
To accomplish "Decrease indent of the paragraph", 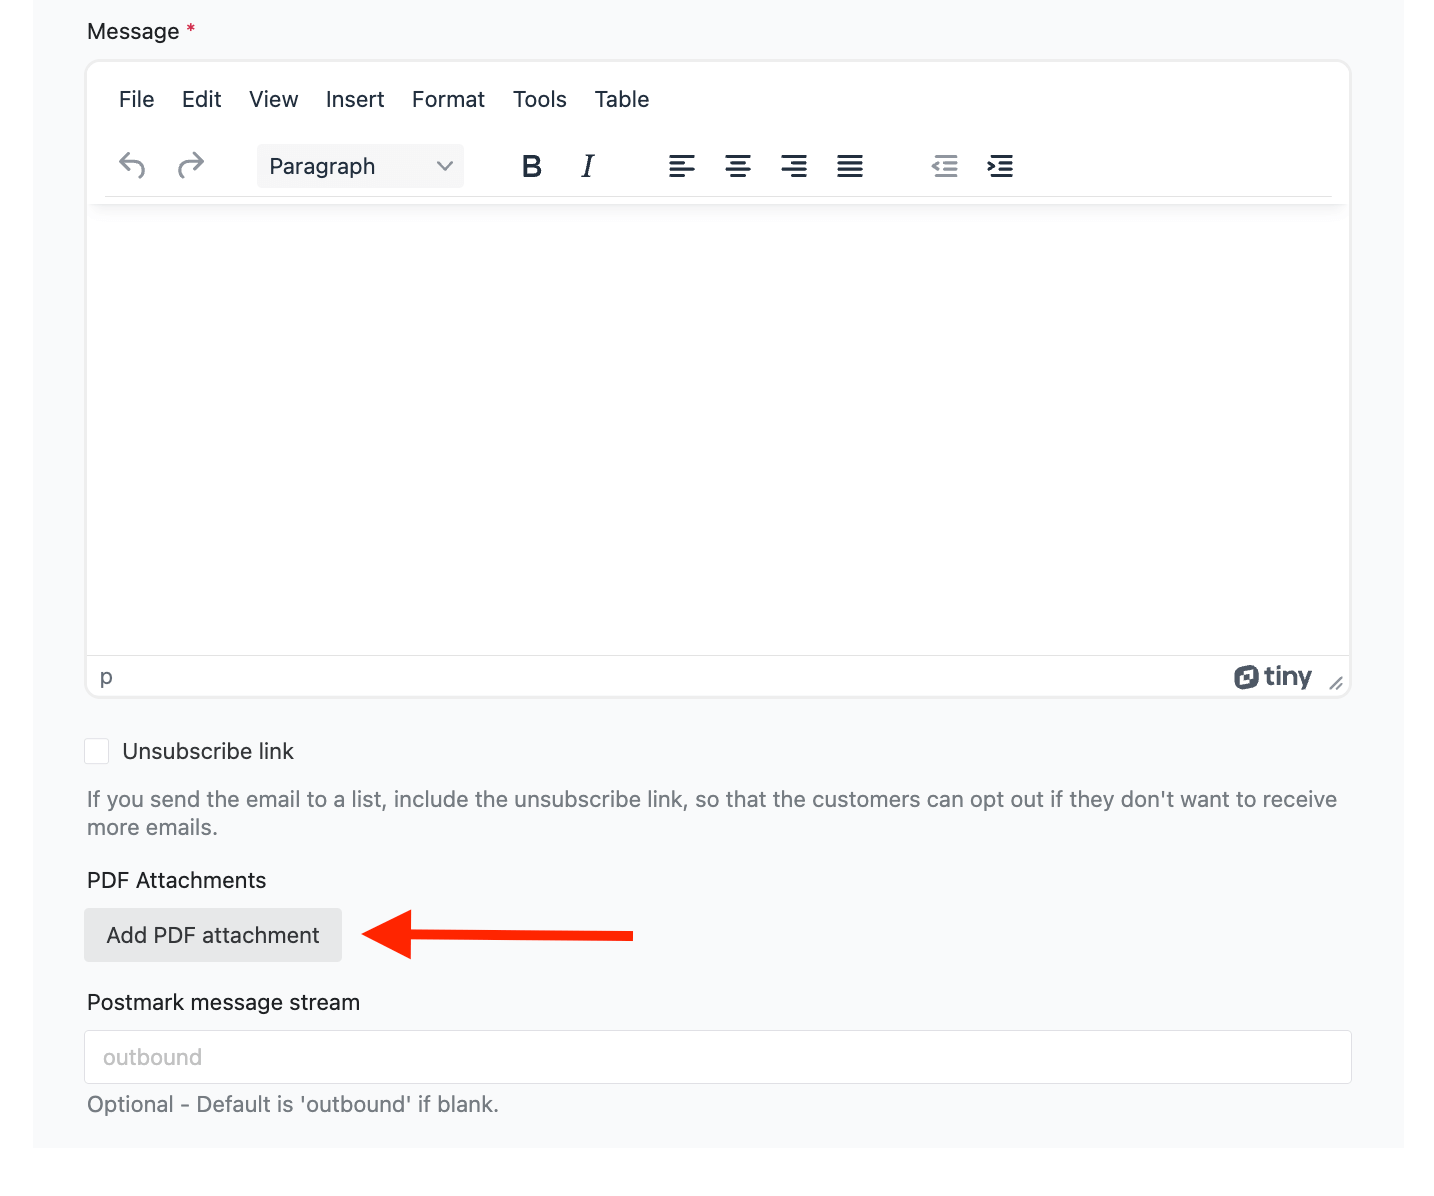I will click(x=944, y=166).
